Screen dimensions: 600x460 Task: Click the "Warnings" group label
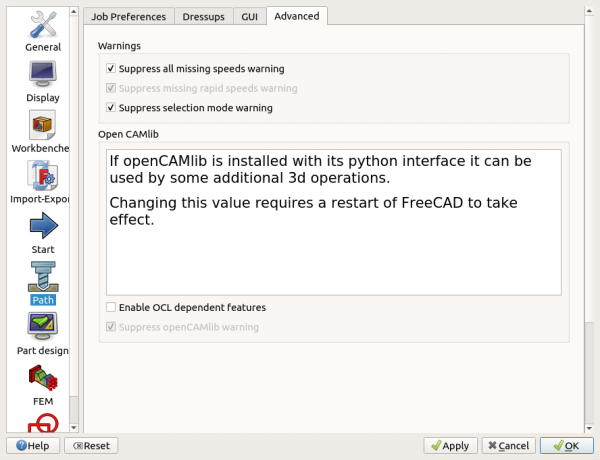(x=119, y=46)
